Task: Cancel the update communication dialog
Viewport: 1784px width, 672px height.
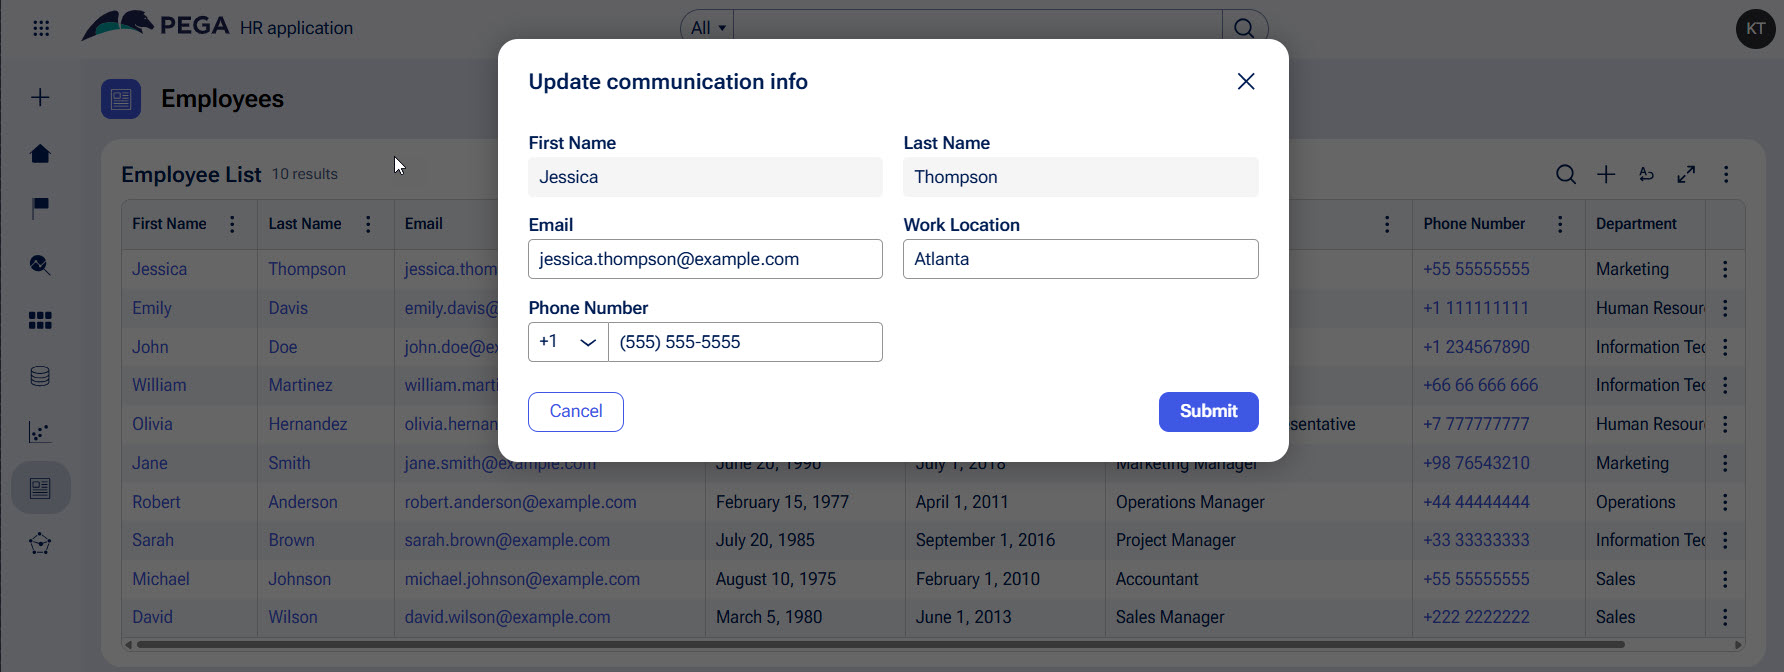Action: 576,412
